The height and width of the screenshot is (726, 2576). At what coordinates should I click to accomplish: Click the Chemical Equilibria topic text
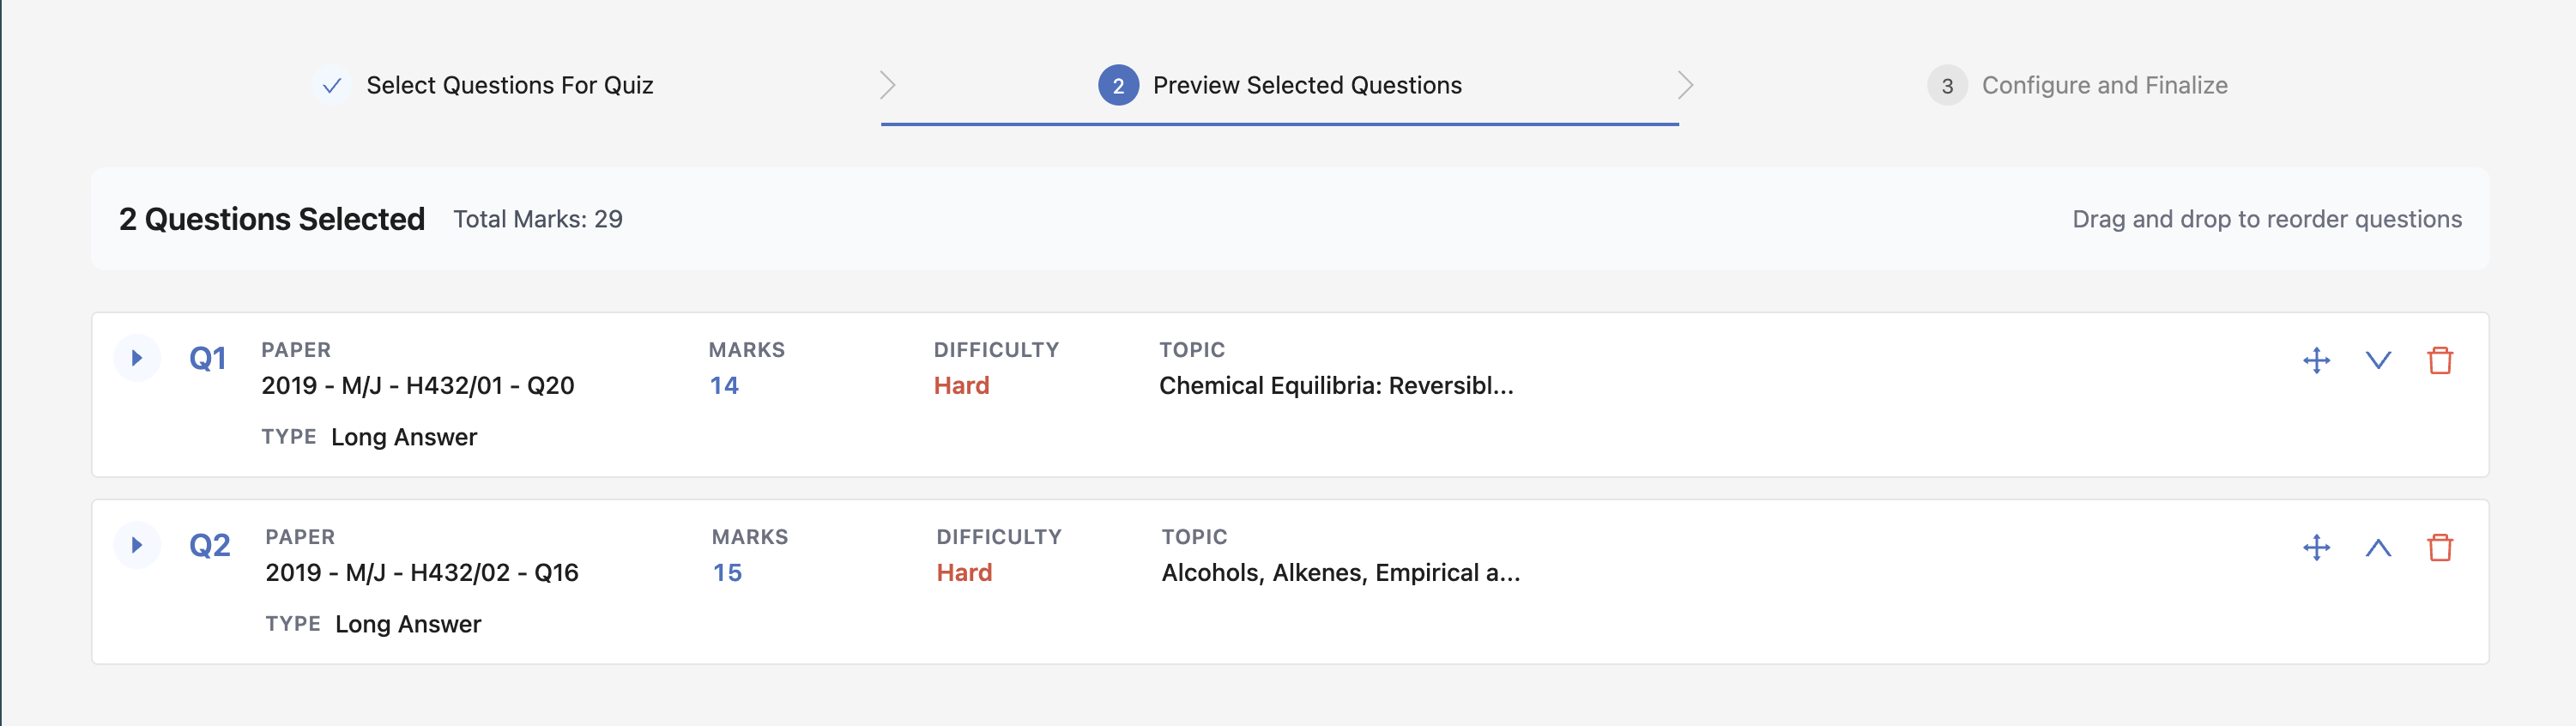[1337, 387]
